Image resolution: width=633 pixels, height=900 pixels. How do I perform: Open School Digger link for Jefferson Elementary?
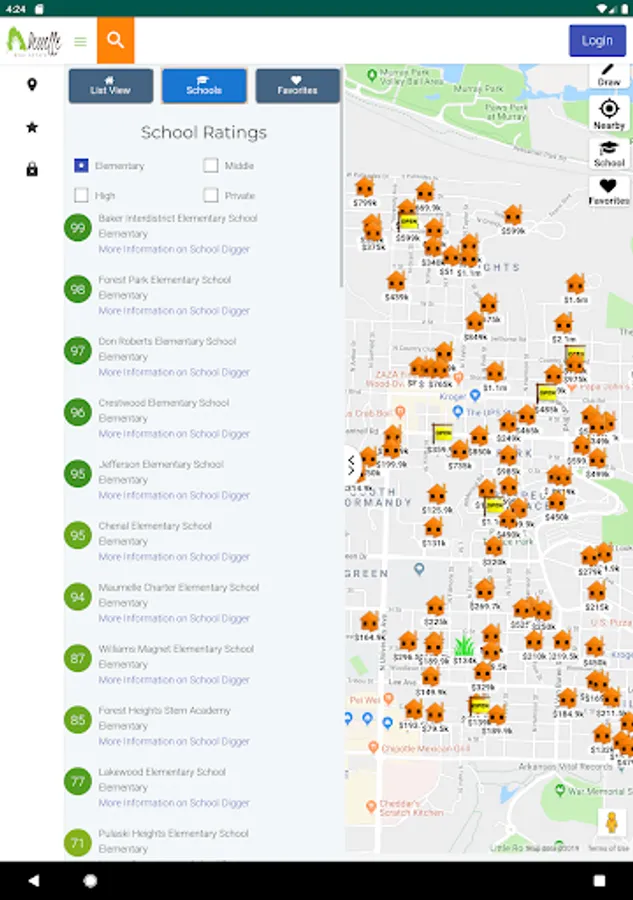click(x=174, y=495)
